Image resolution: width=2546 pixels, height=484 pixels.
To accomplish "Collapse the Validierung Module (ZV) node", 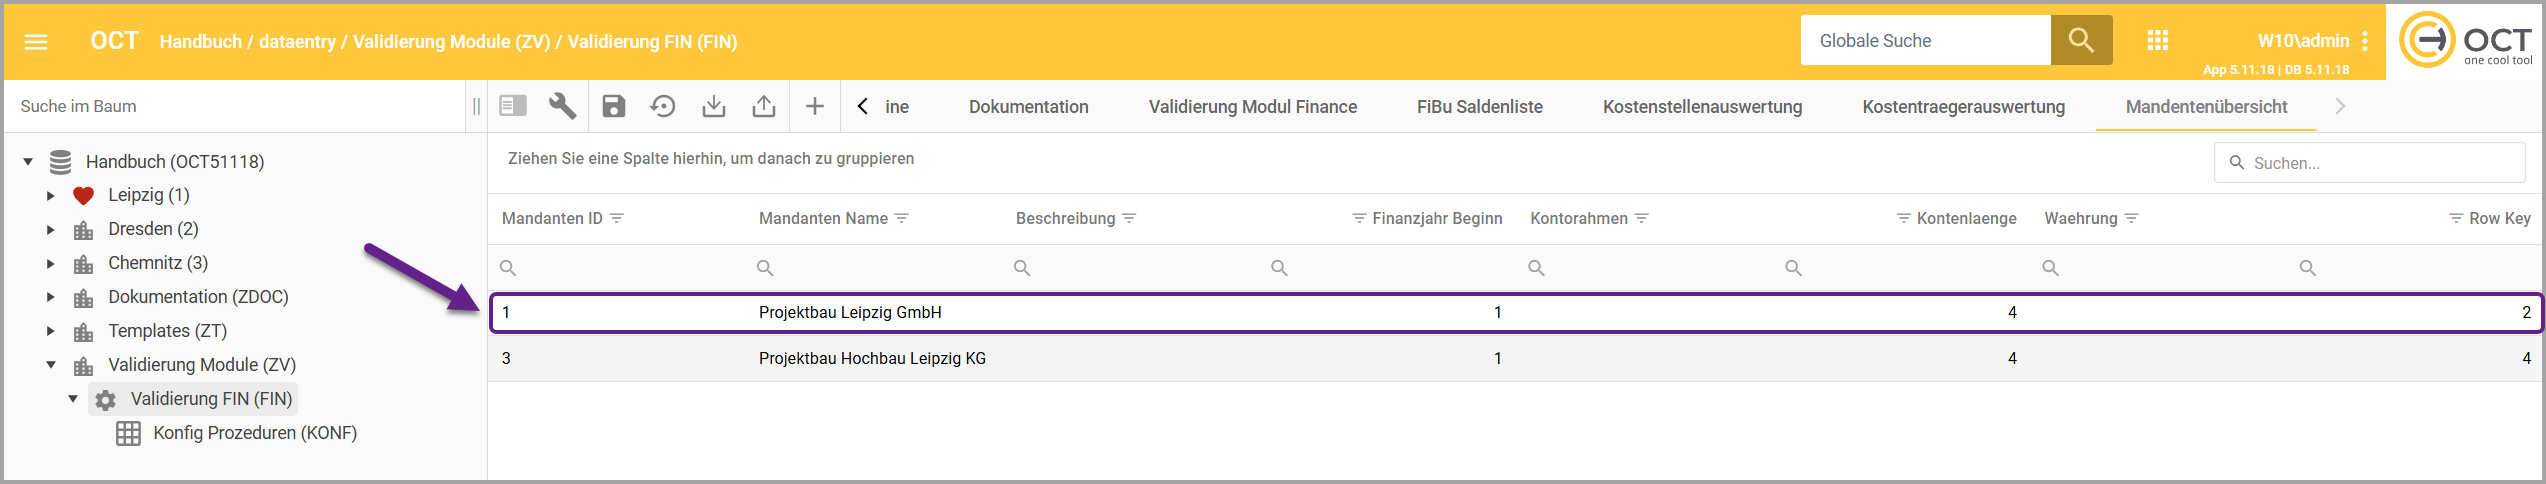I will point(51,365).
